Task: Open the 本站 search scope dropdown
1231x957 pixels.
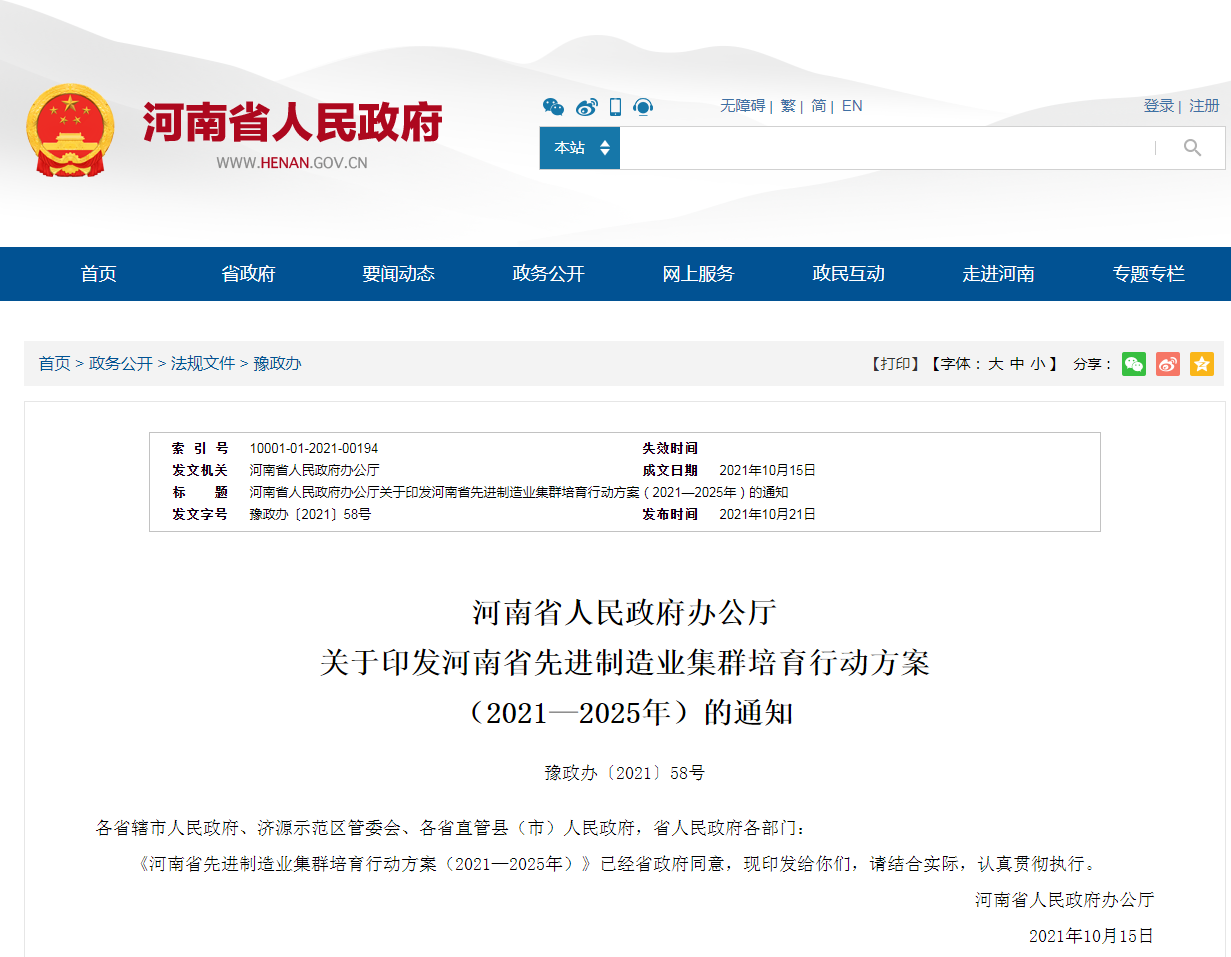Action: click(x=580, y=148)
